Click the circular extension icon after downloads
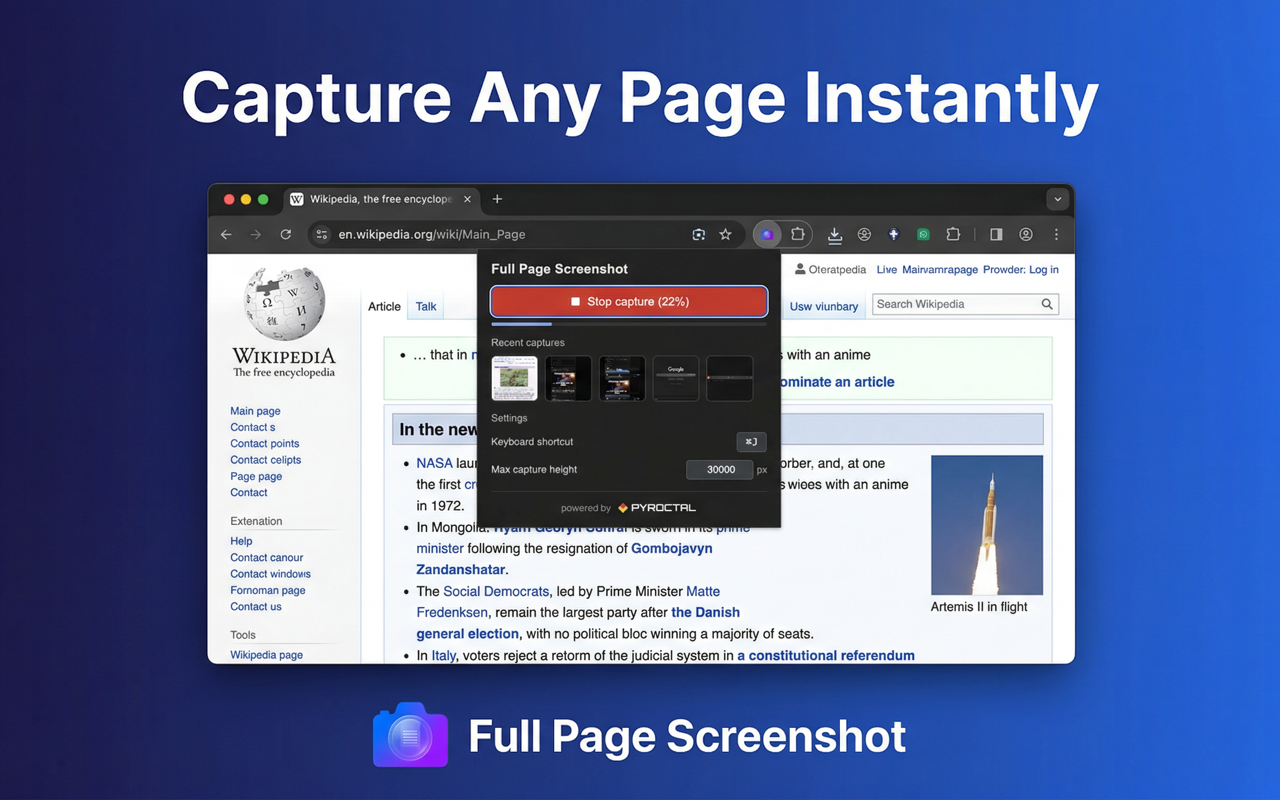This screenshot has width=1280, height=800. pyautogui.click(x=865, y=234)
